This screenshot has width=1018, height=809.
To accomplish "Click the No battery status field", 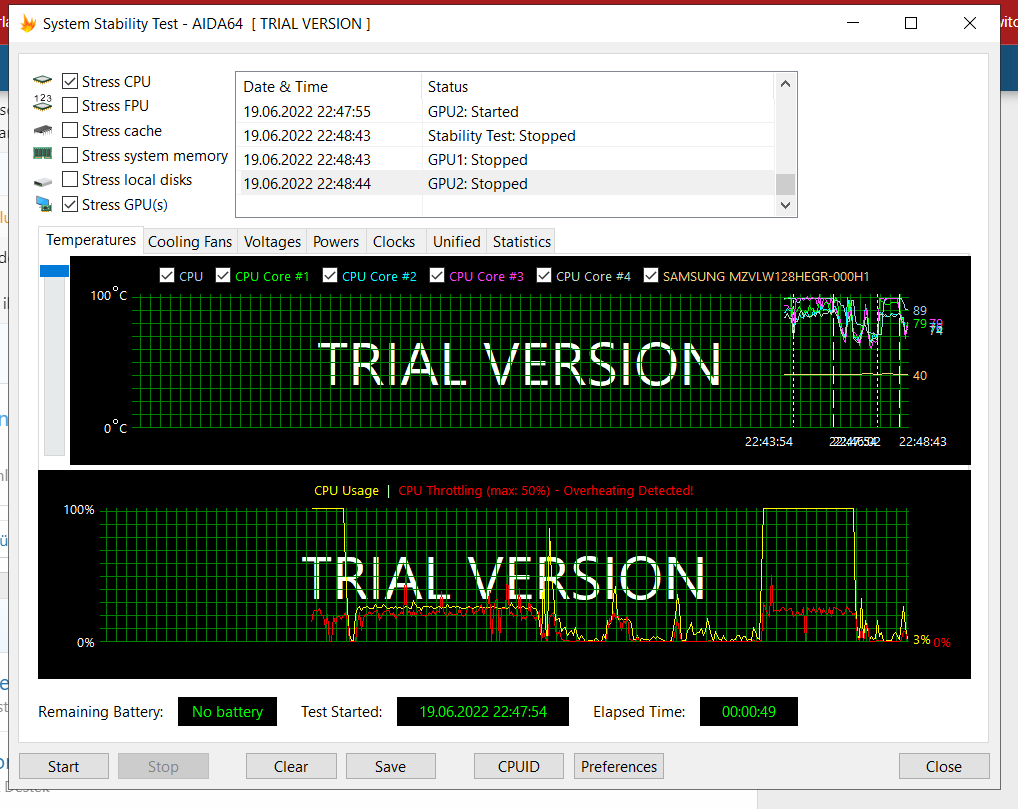I will pos(227,712).
